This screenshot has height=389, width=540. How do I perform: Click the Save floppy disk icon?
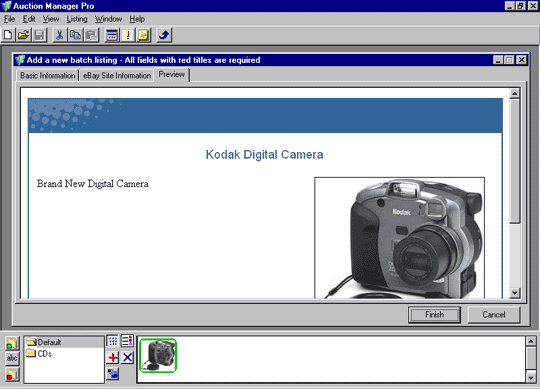coord(39,35)
